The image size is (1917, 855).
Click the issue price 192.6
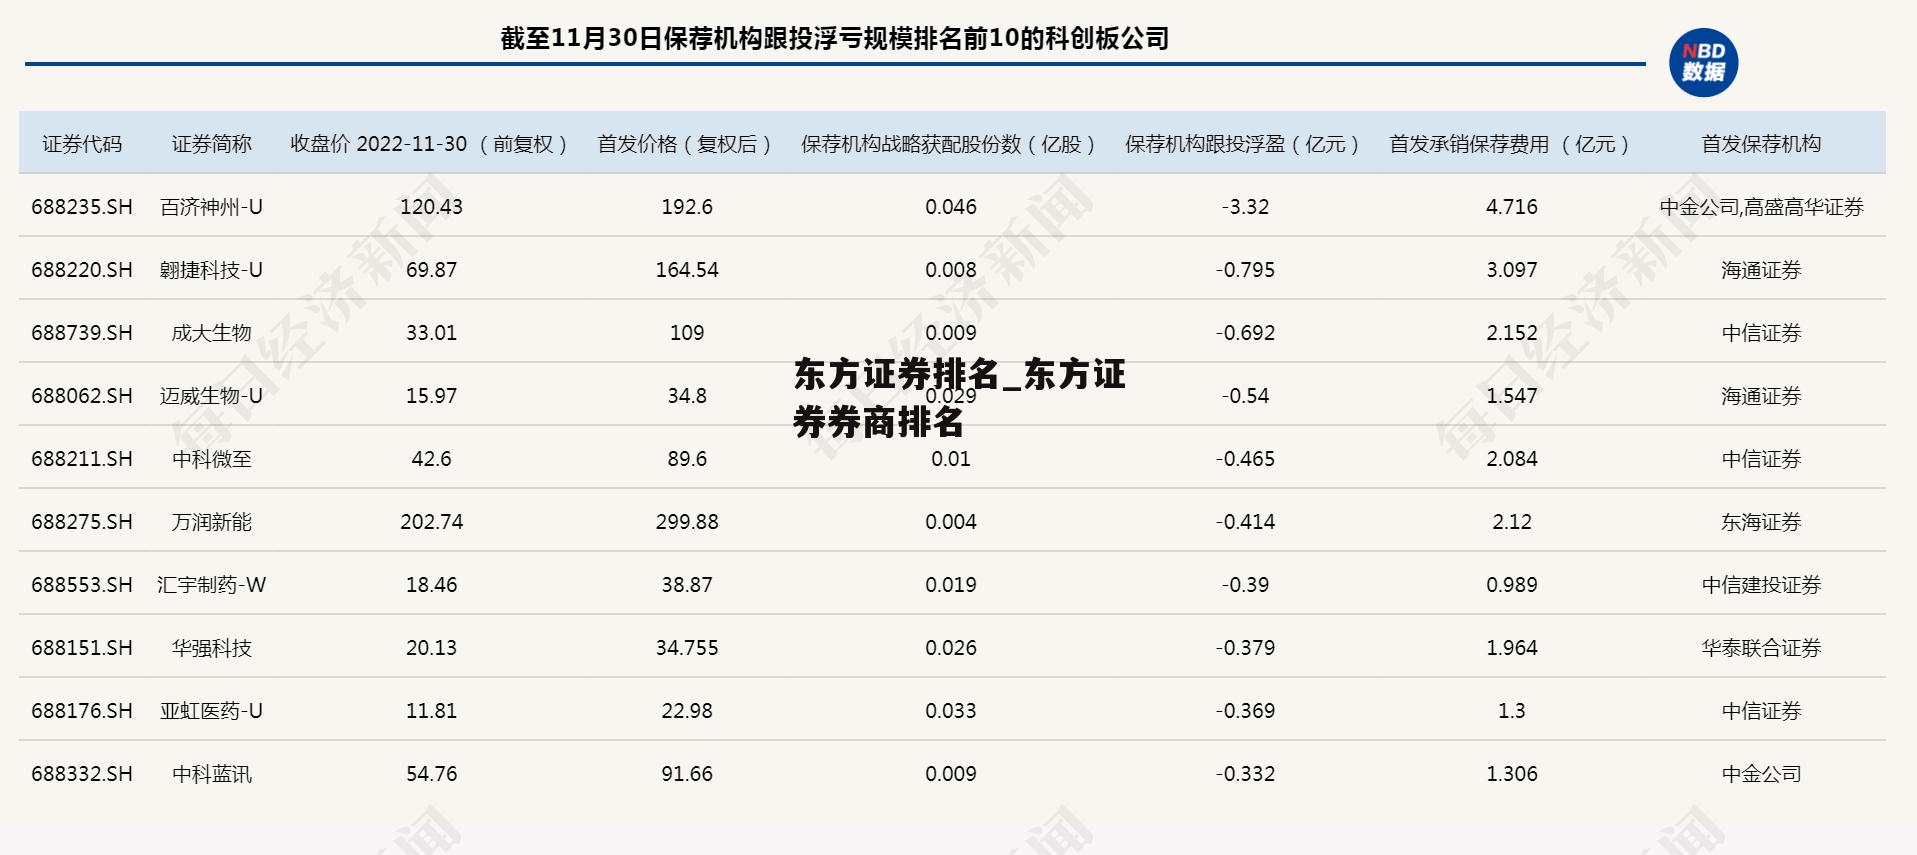[x=687, y=207]
